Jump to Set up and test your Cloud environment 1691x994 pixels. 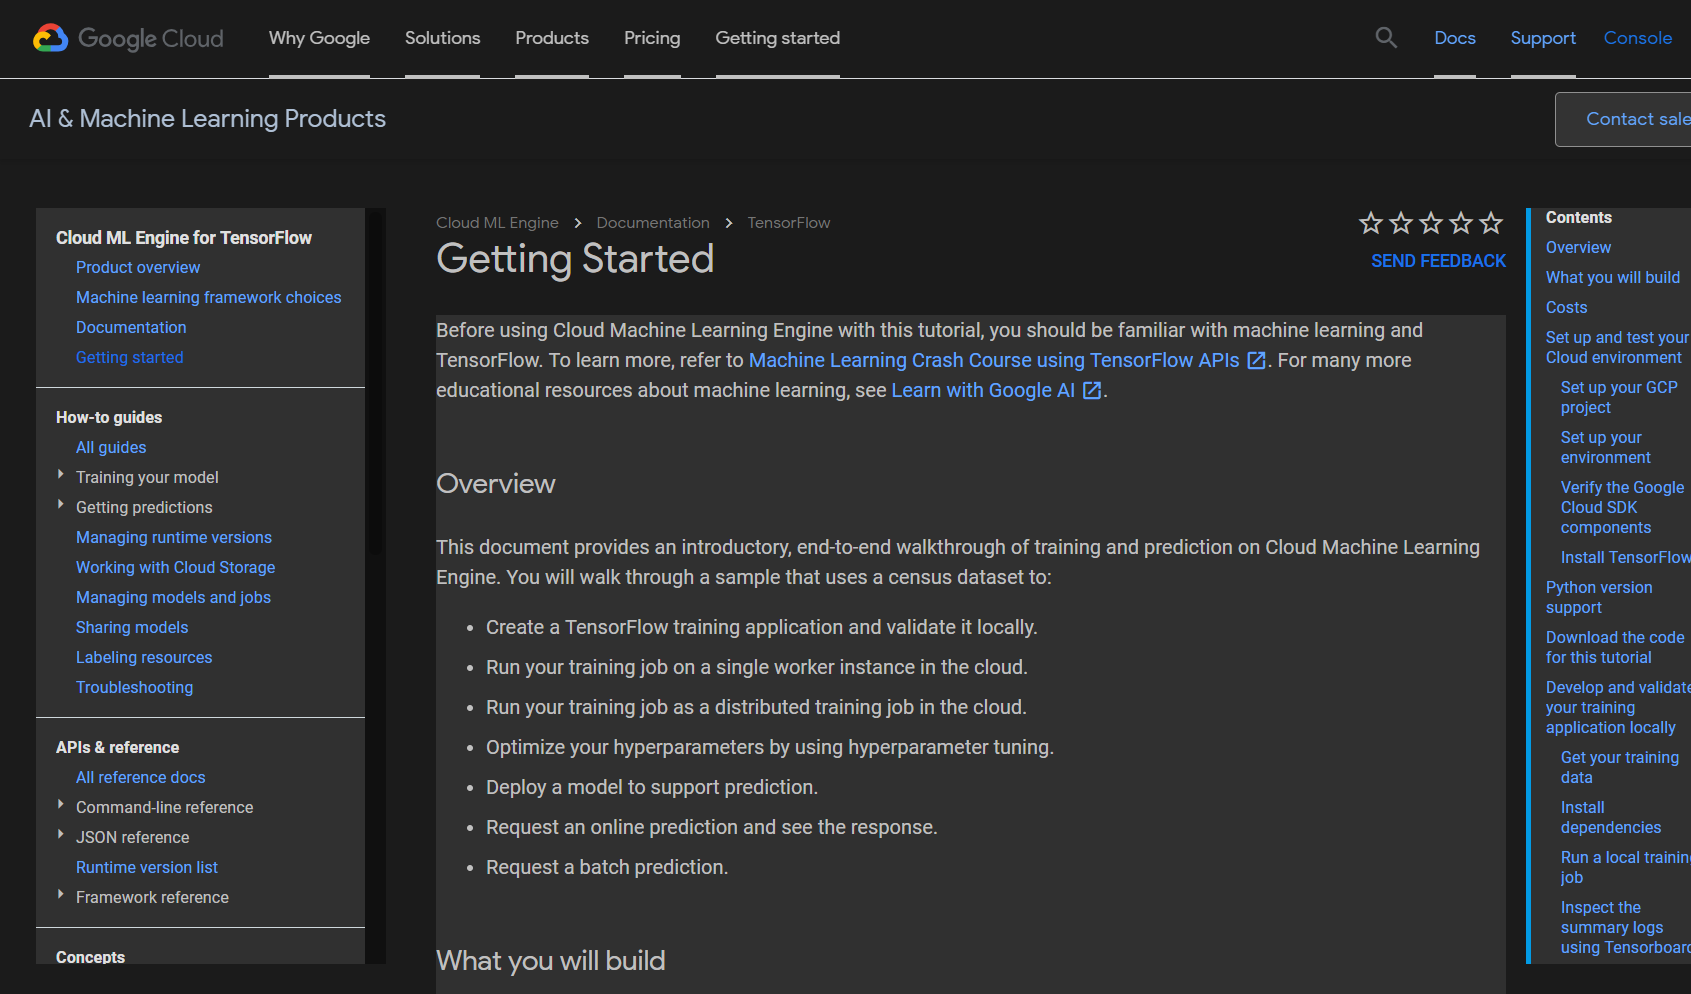click(x=1618, y=347)
